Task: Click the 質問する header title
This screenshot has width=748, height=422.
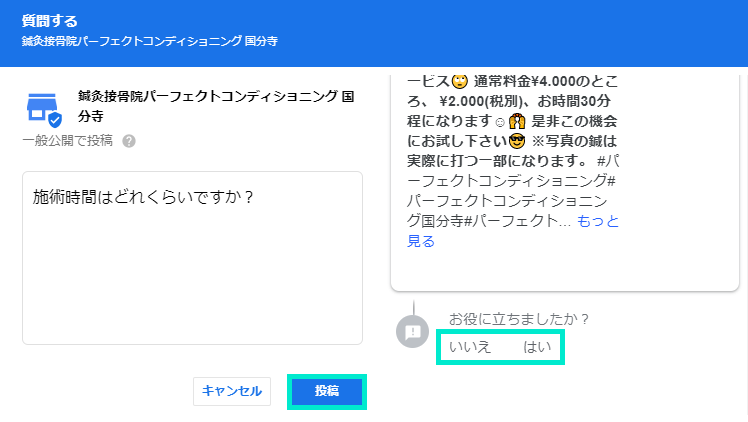Action: pos(50,20)
